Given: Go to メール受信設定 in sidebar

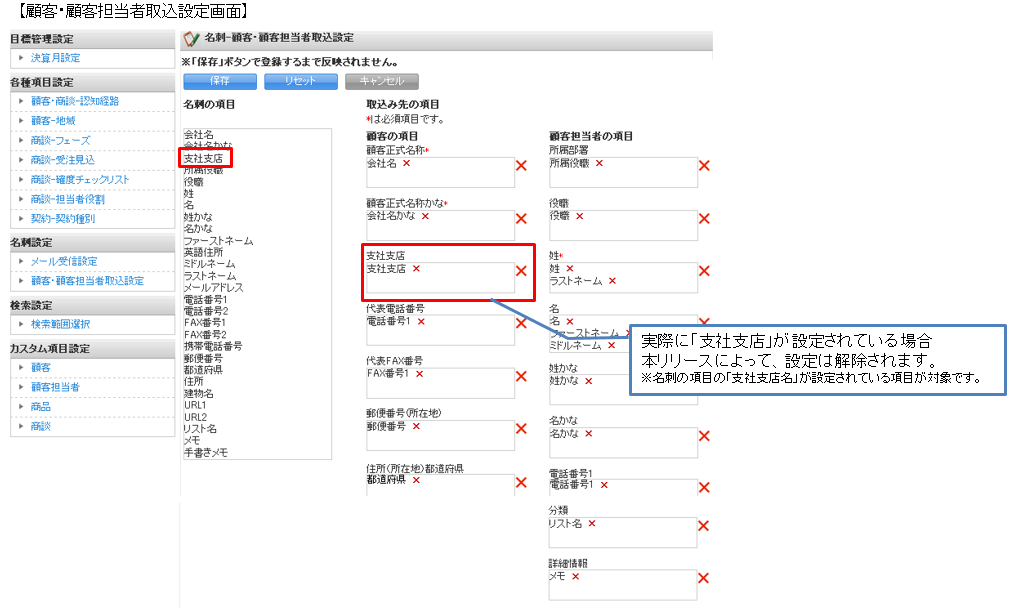Looking at the screenshot, I should tap(64, 262).
